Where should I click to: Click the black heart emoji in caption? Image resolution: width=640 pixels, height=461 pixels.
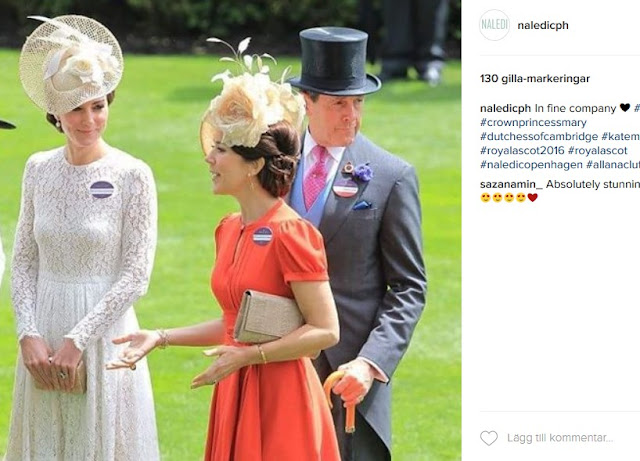point(624,108)
